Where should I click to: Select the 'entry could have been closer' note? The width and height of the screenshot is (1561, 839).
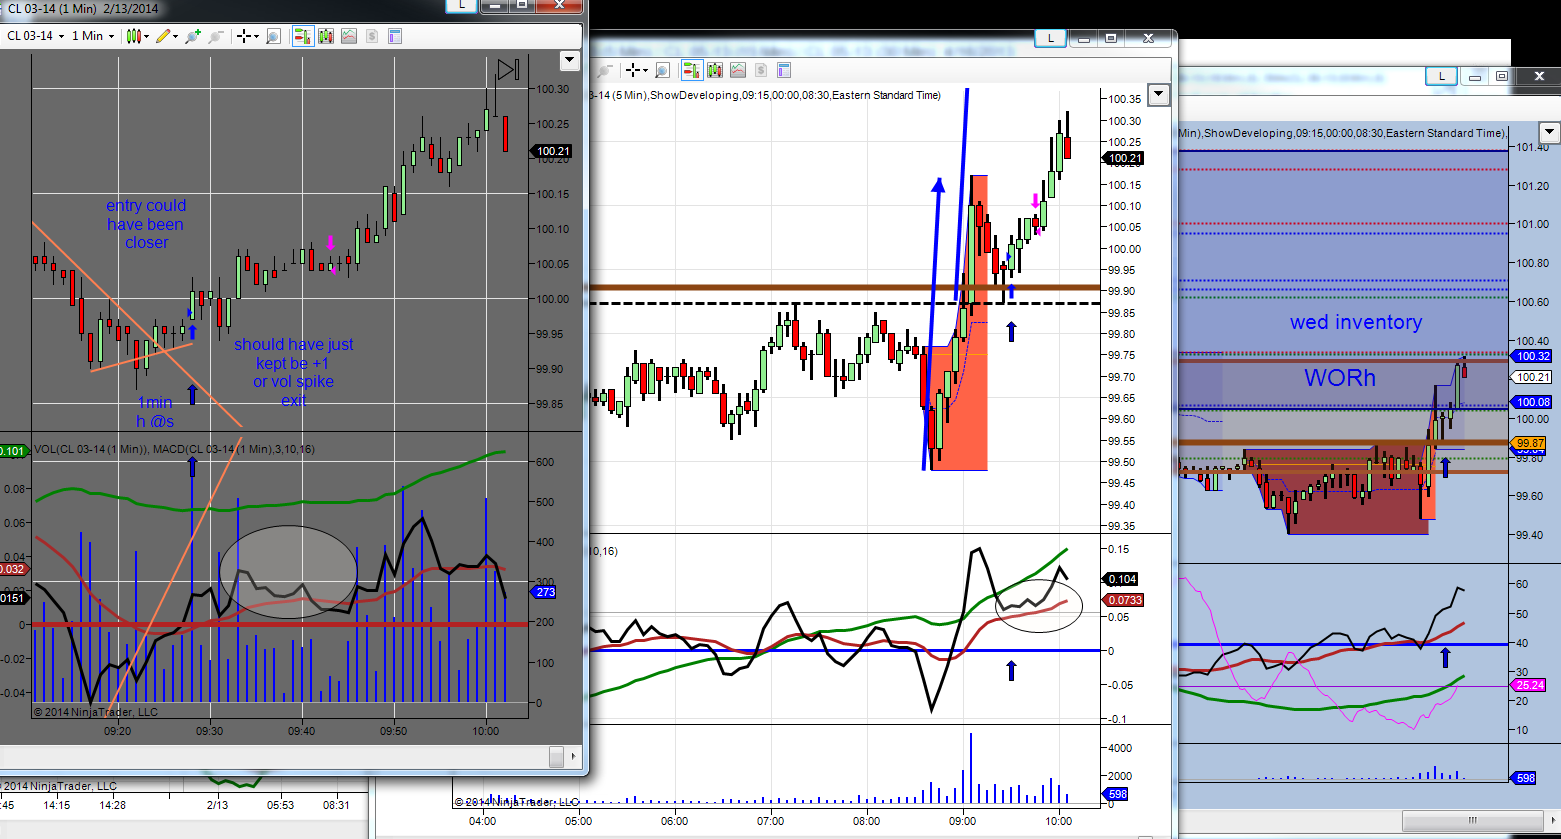(146, 224)
